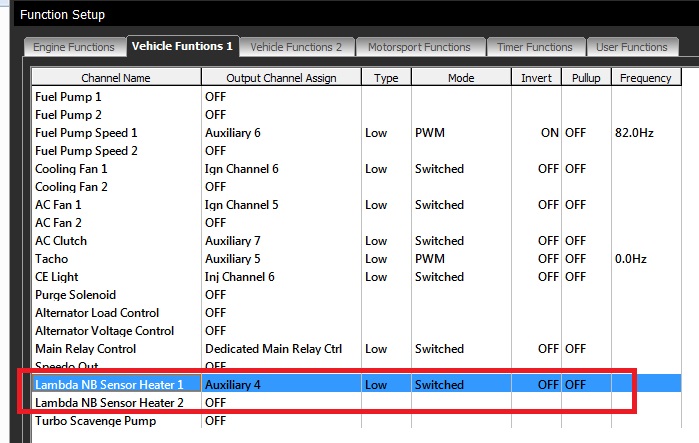Open the Vehicle Functions 2 tab
The image size is (699, 443).
295,47
